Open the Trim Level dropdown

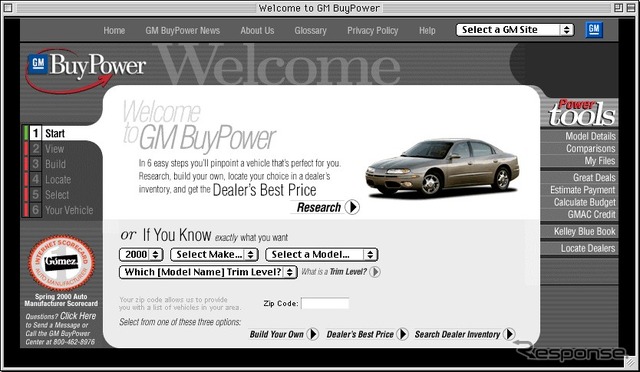click(x=208, y=272)
